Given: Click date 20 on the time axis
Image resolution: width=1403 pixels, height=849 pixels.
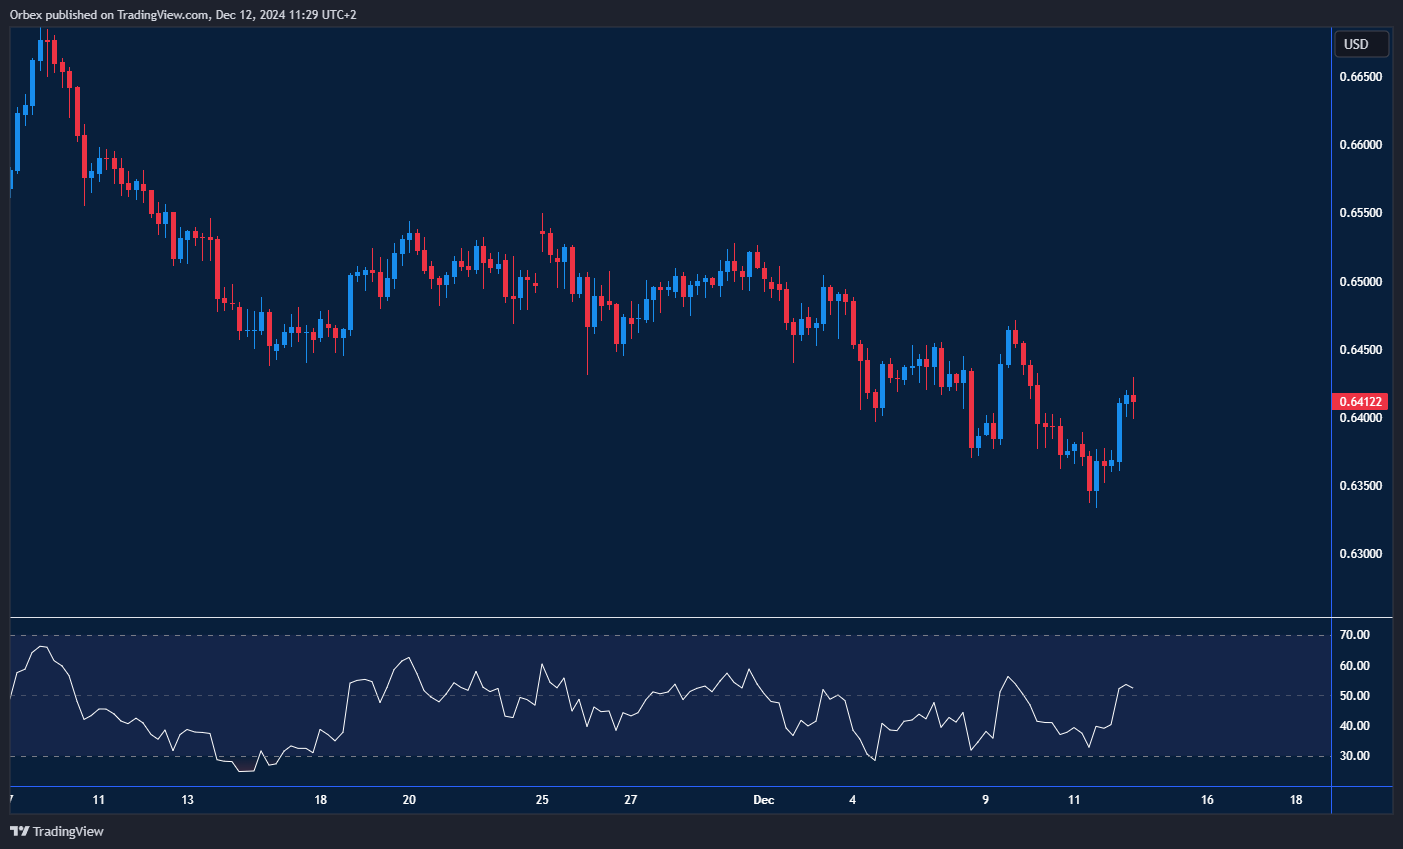Looking at the screenshot, I should [x=409, y=800].
